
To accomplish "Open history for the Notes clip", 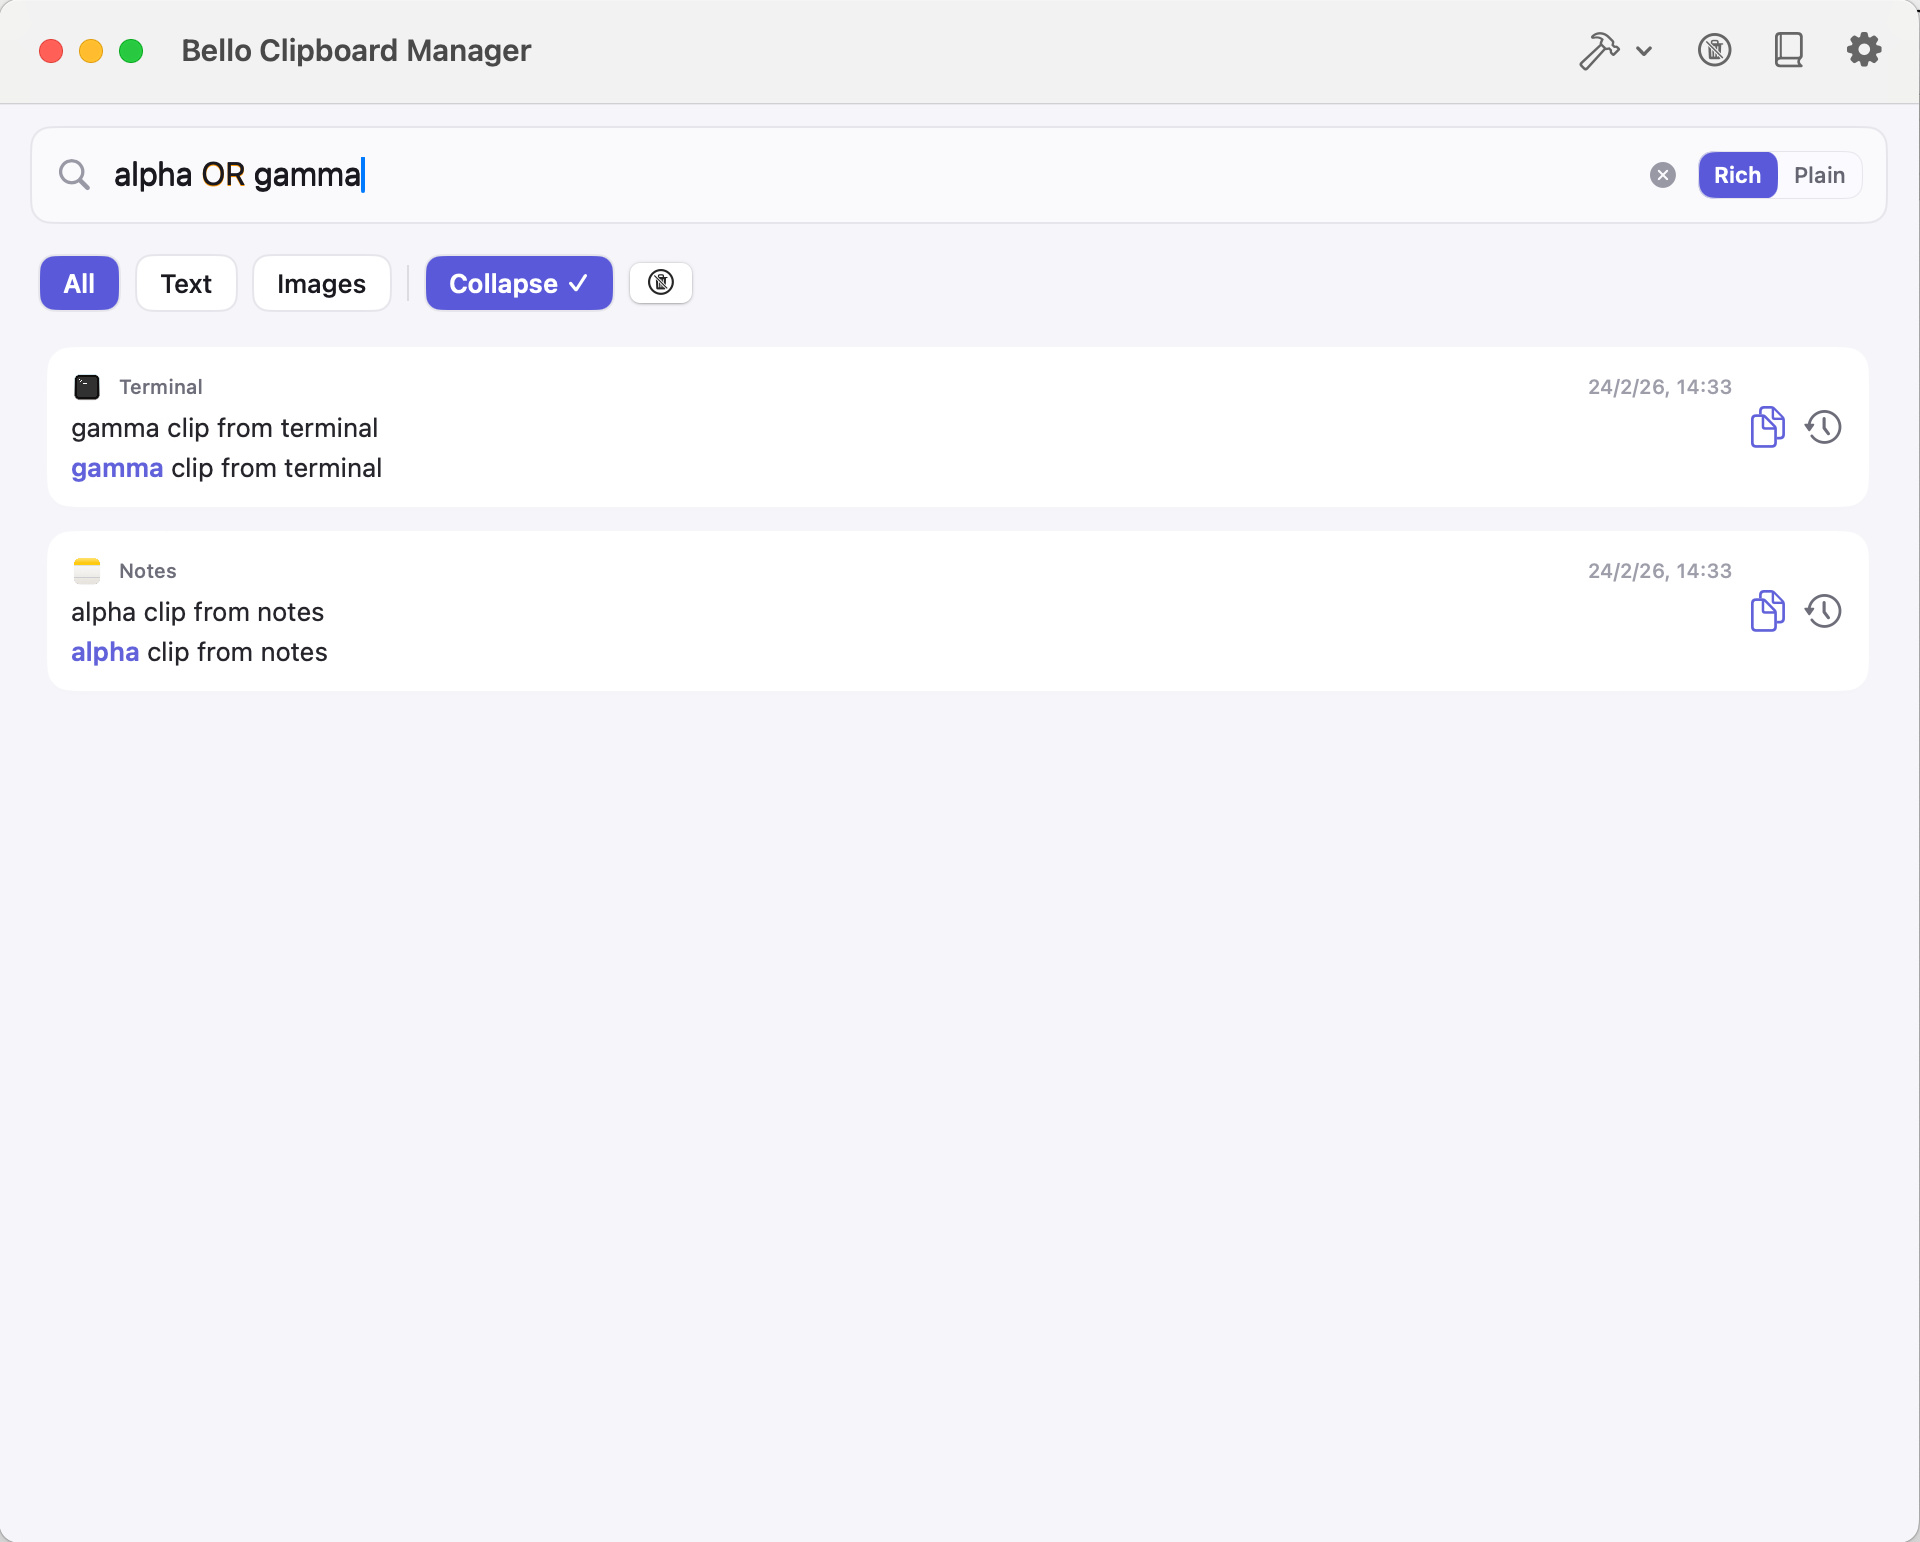I will [1823, 611].
